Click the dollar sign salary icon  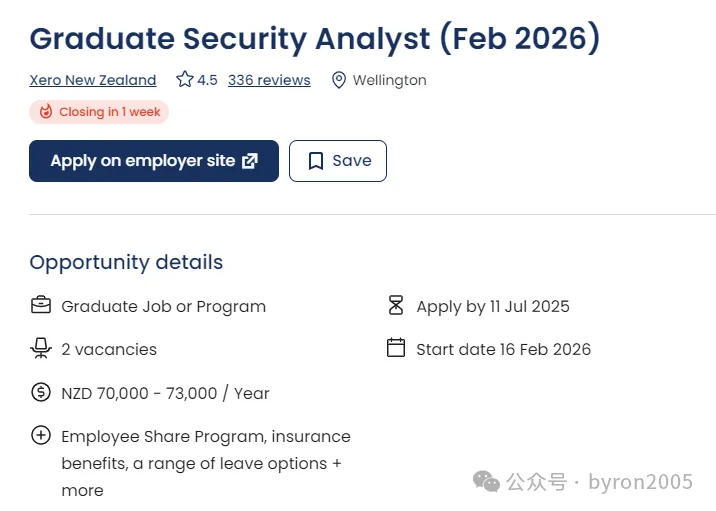(41, 393)
